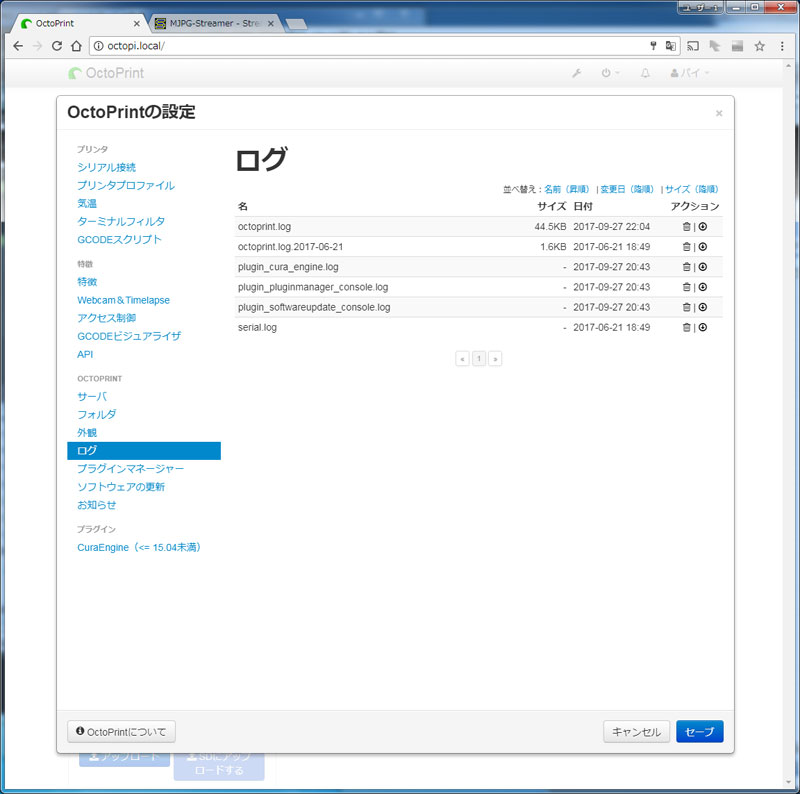Viewport: 800px width, 794px height.
Task: Open プラグインマネージャー section
Action: click(x=130, y=468)
